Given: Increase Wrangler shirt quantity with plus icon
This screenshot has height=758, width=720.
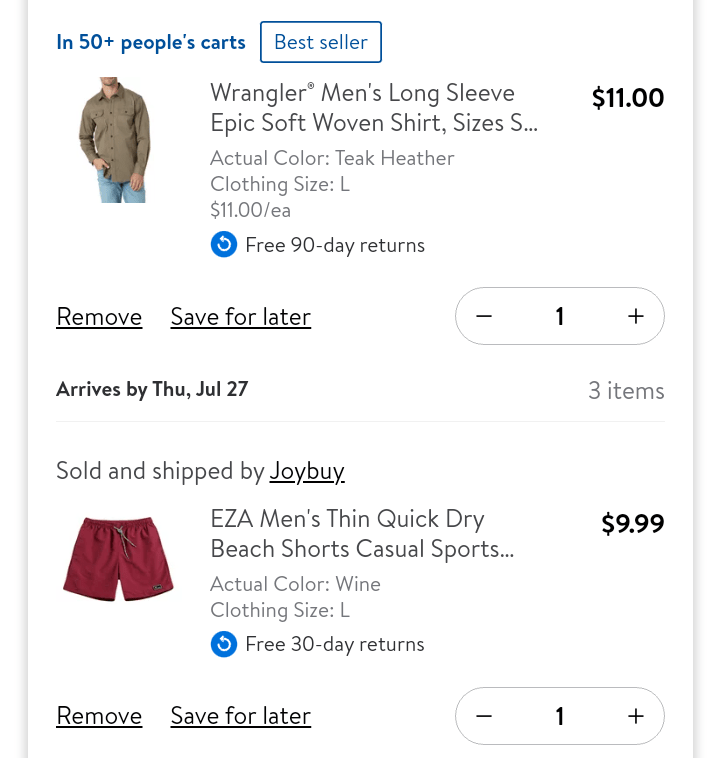Looking at the screenshot, I should [636, 316].
